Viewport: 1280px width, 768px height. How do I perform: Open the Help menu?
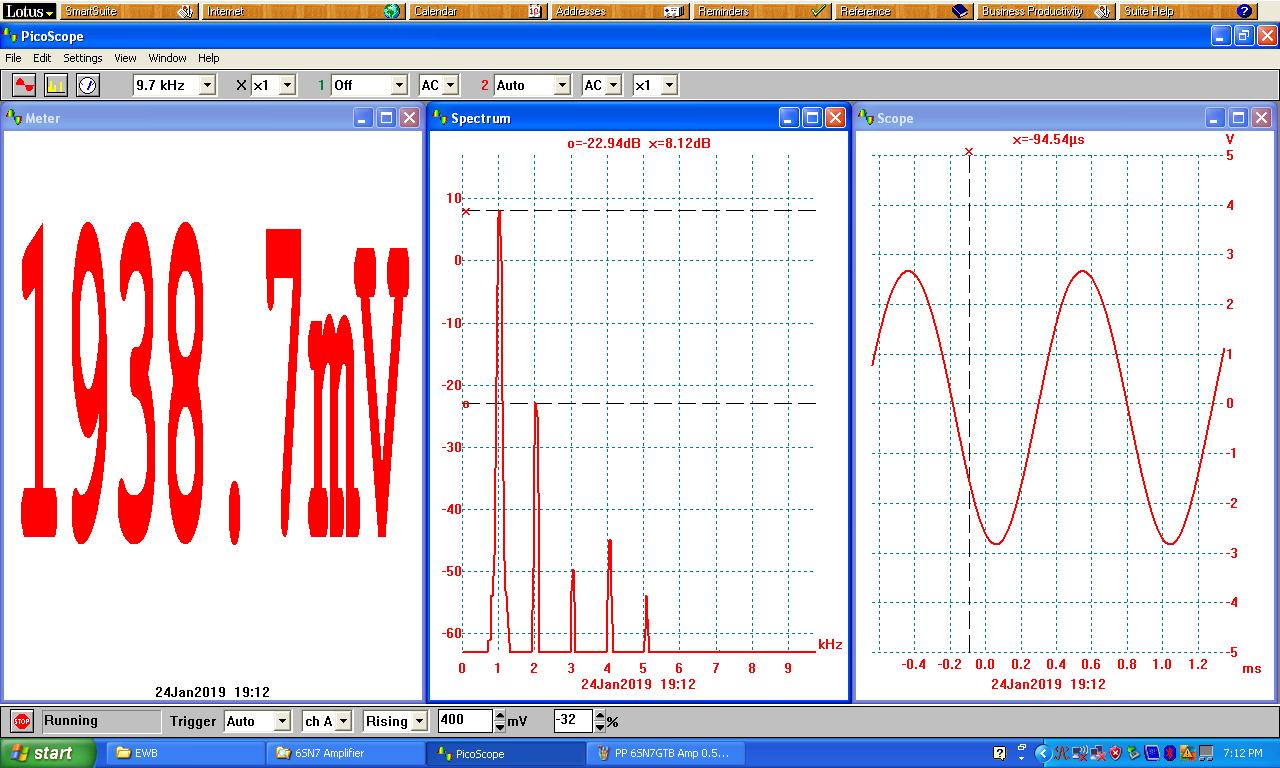208,58
